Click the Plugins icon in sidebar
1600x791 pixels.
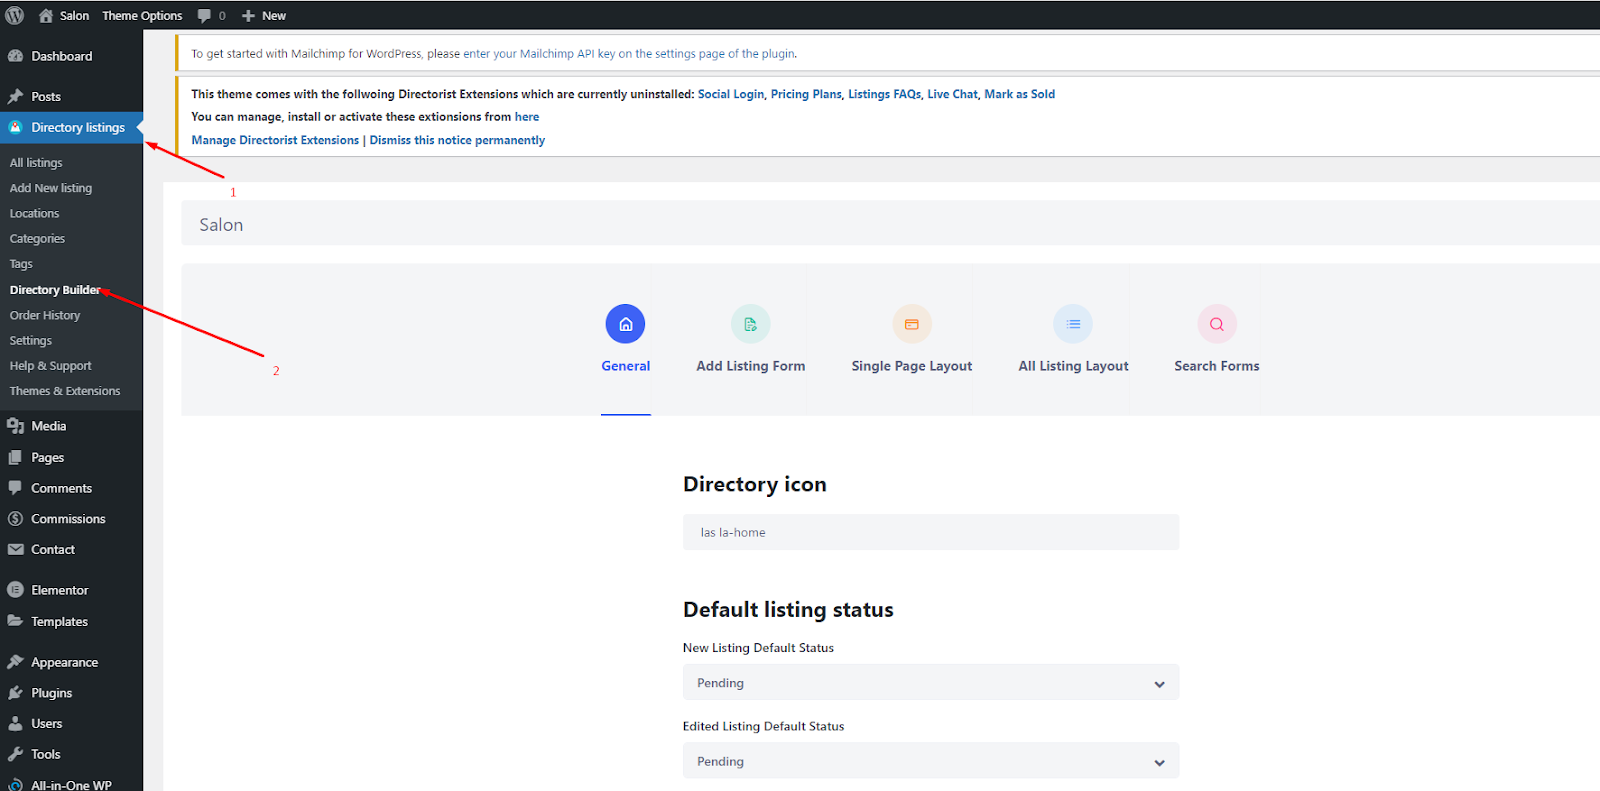15,693
